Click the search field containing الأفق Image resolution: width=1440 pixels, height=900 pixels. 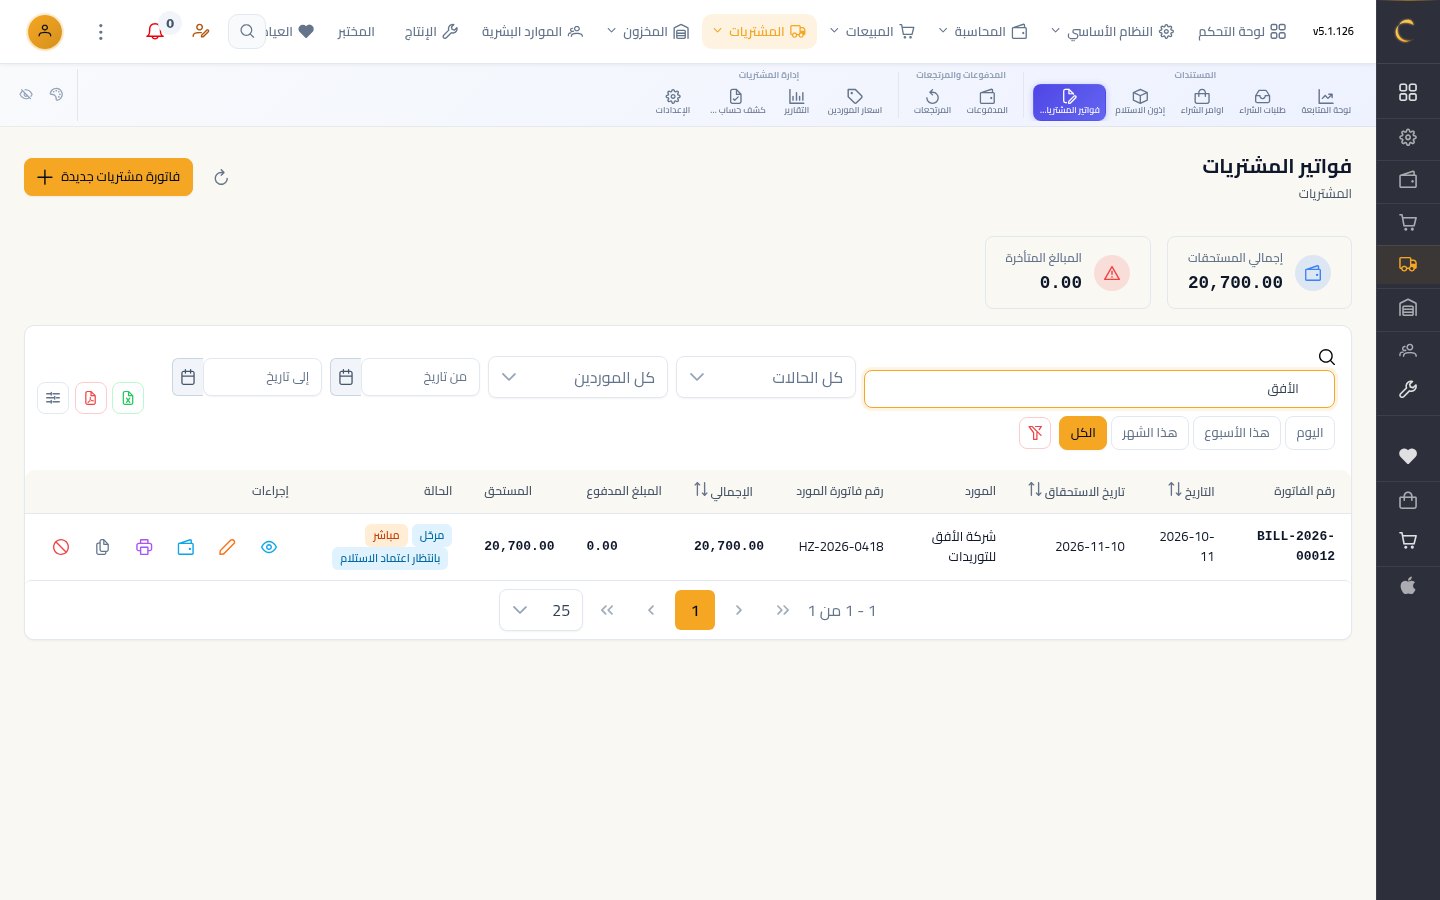(x=1099, y=389)
